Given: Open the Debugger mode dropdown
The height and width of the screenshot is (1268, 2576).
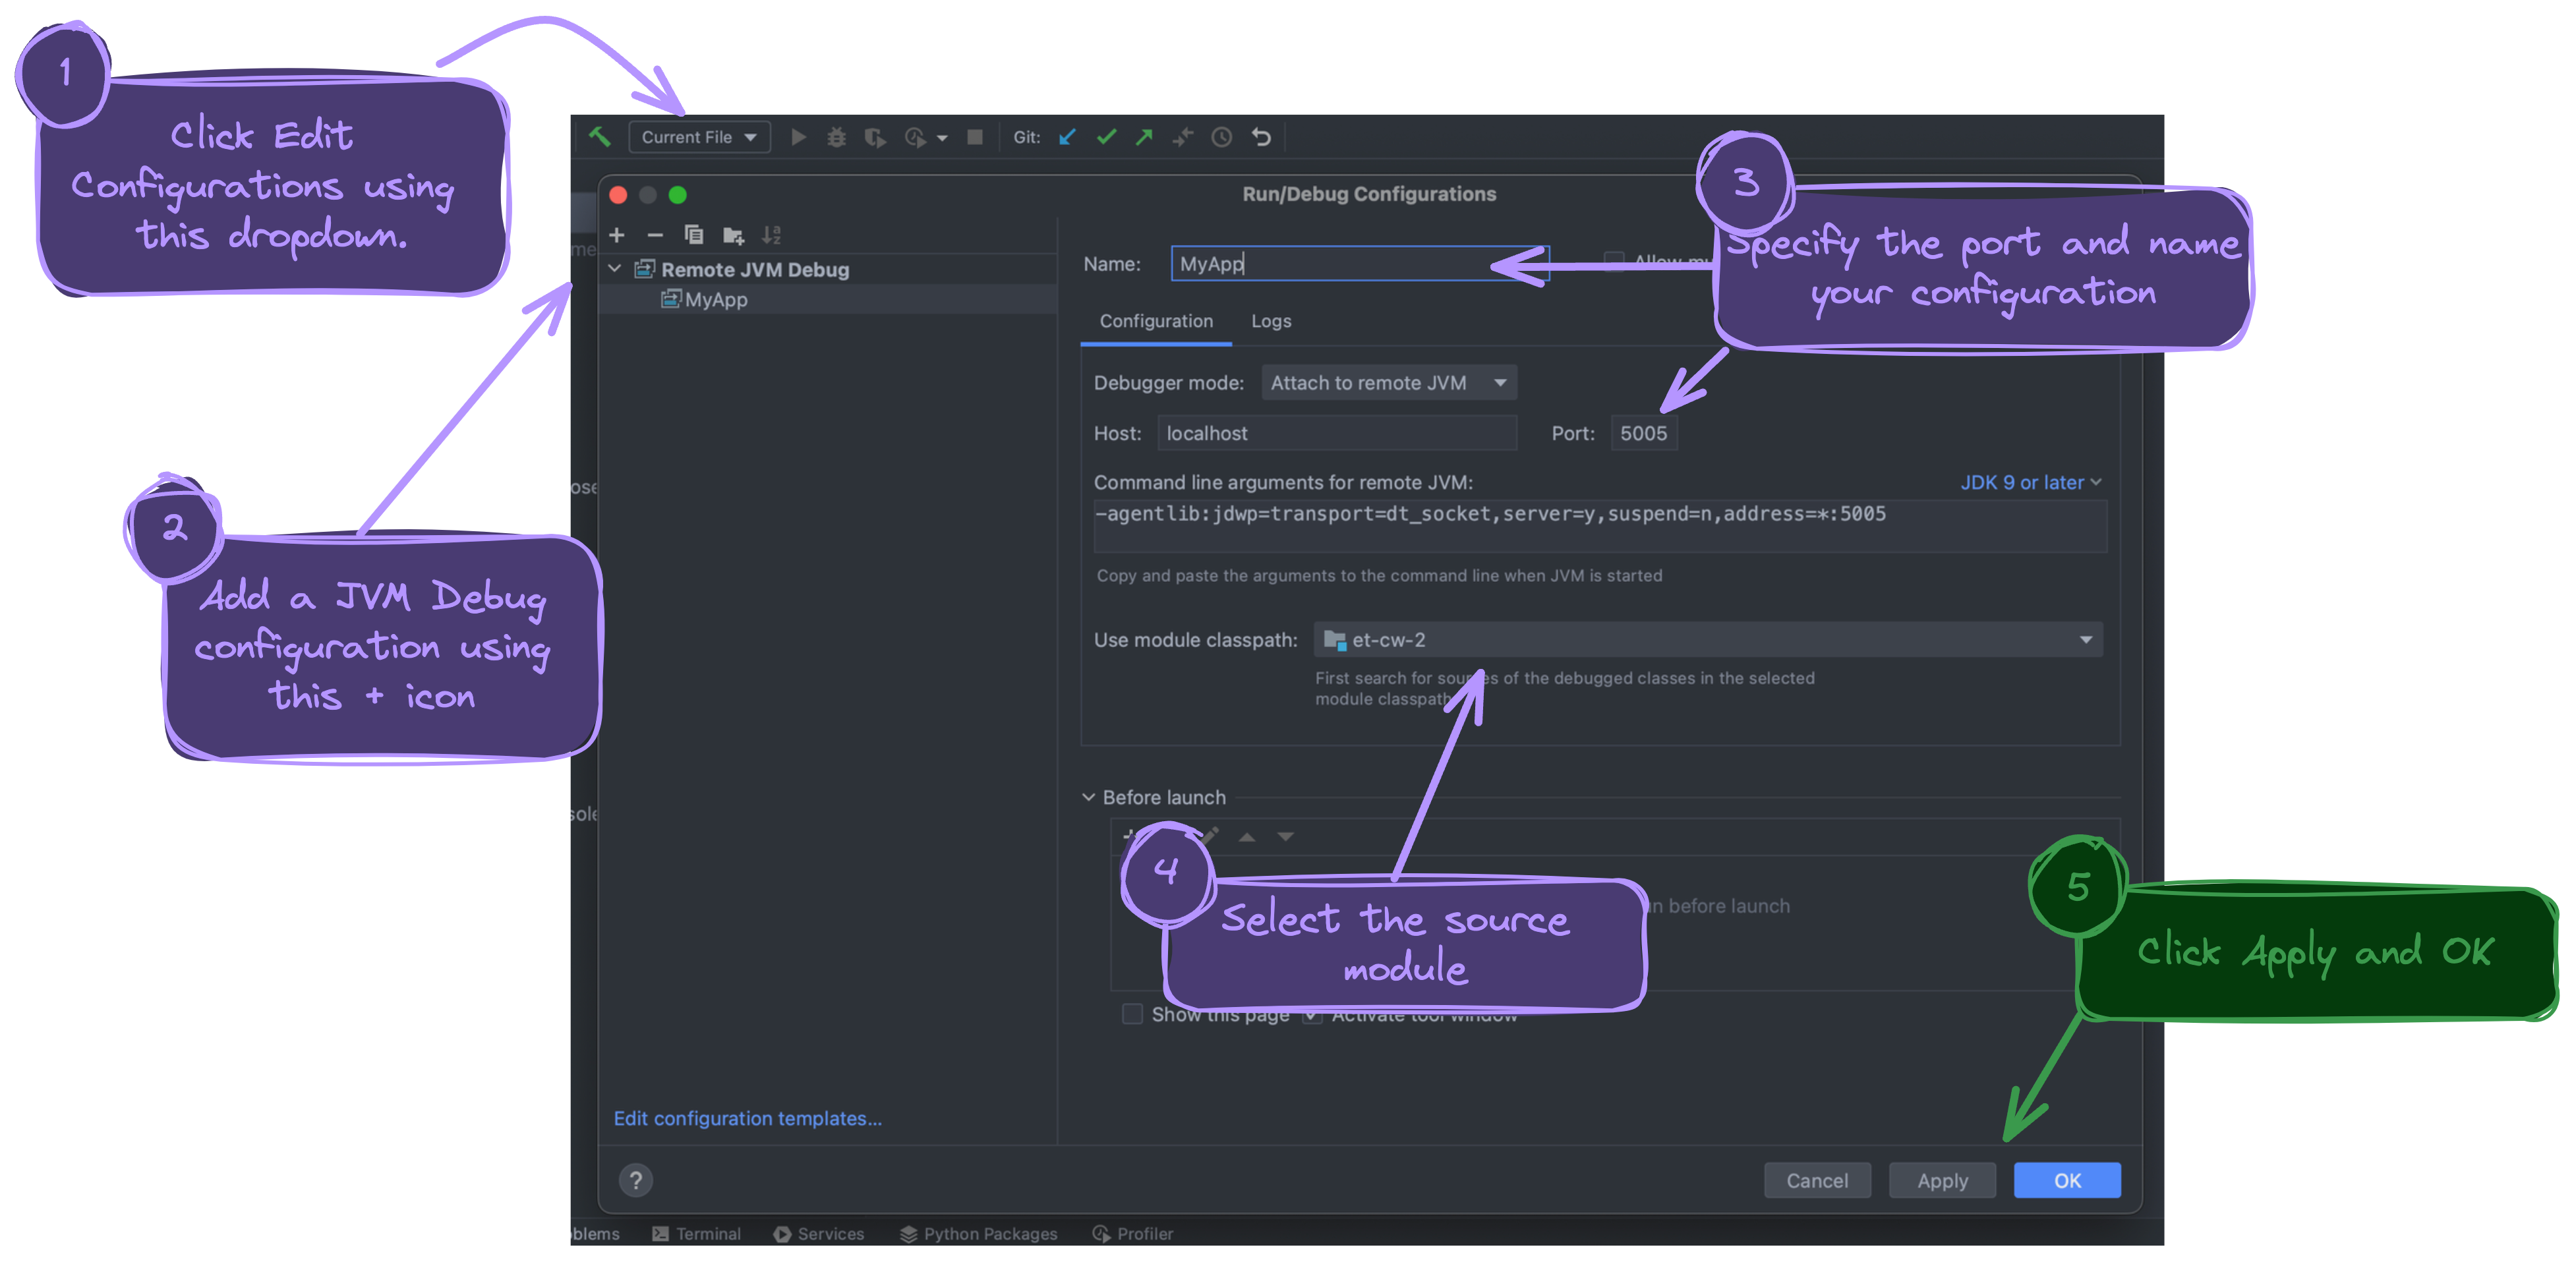Looking at the screenshot, I should pyautogui.click(x=1389, y=382).
